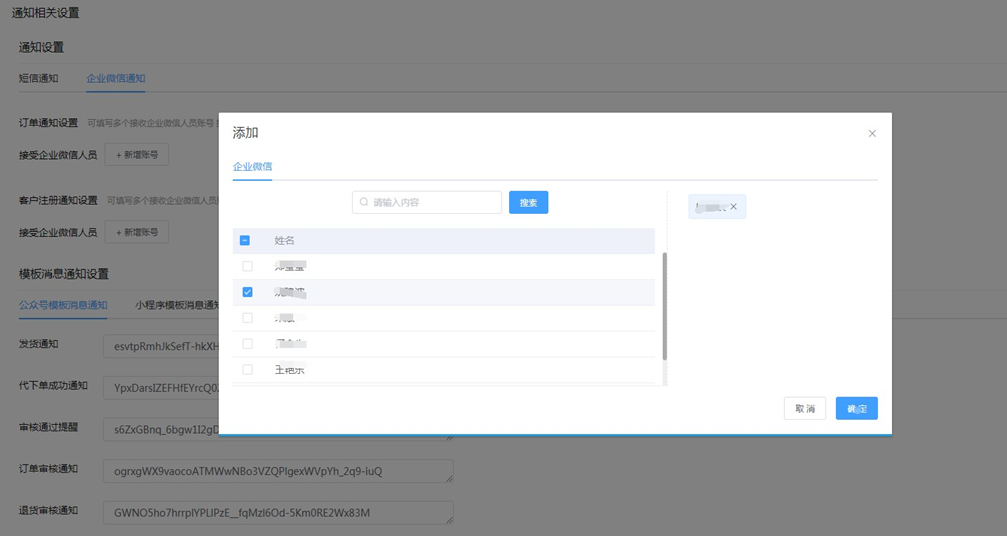1007x536 pixels.
Task: Uncheck the currently checked person row
Action: coord(247,292)
